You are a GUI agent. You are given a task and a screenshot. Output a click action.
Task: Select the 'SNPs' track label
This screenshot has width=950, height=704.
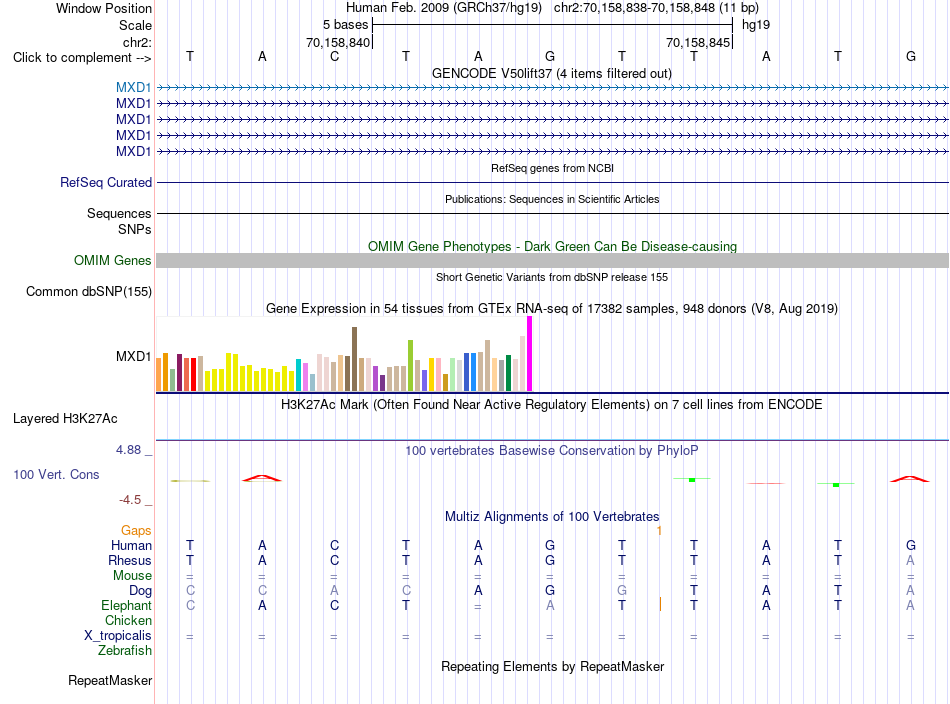[x=135, y=230]
